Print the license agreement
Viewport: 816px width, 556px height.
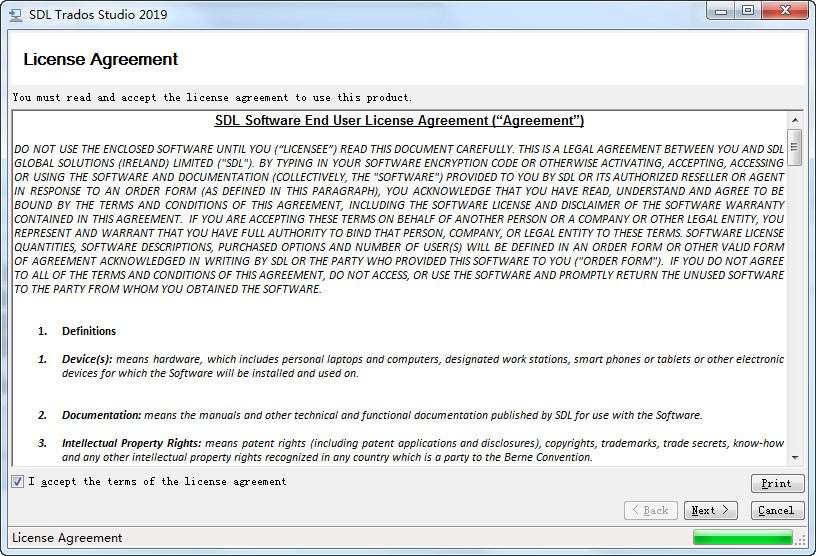point(776,483)
